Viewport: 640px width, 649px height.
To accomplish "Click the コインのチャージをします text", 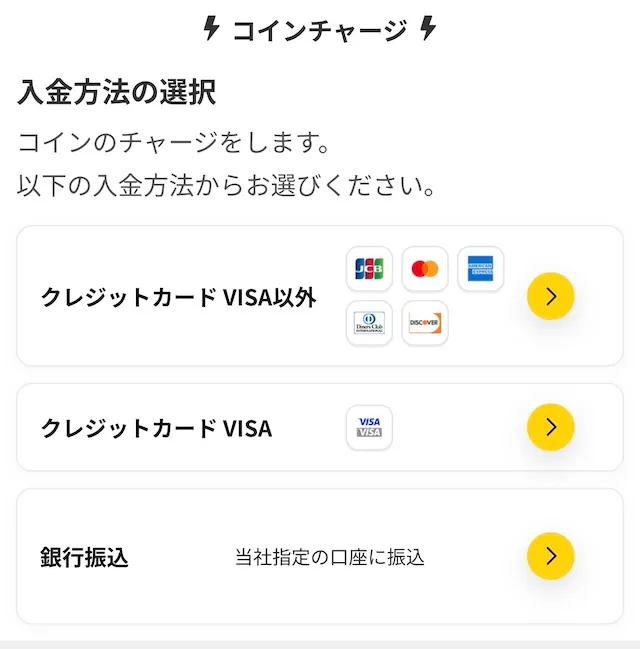I will (x=174, y=142).
